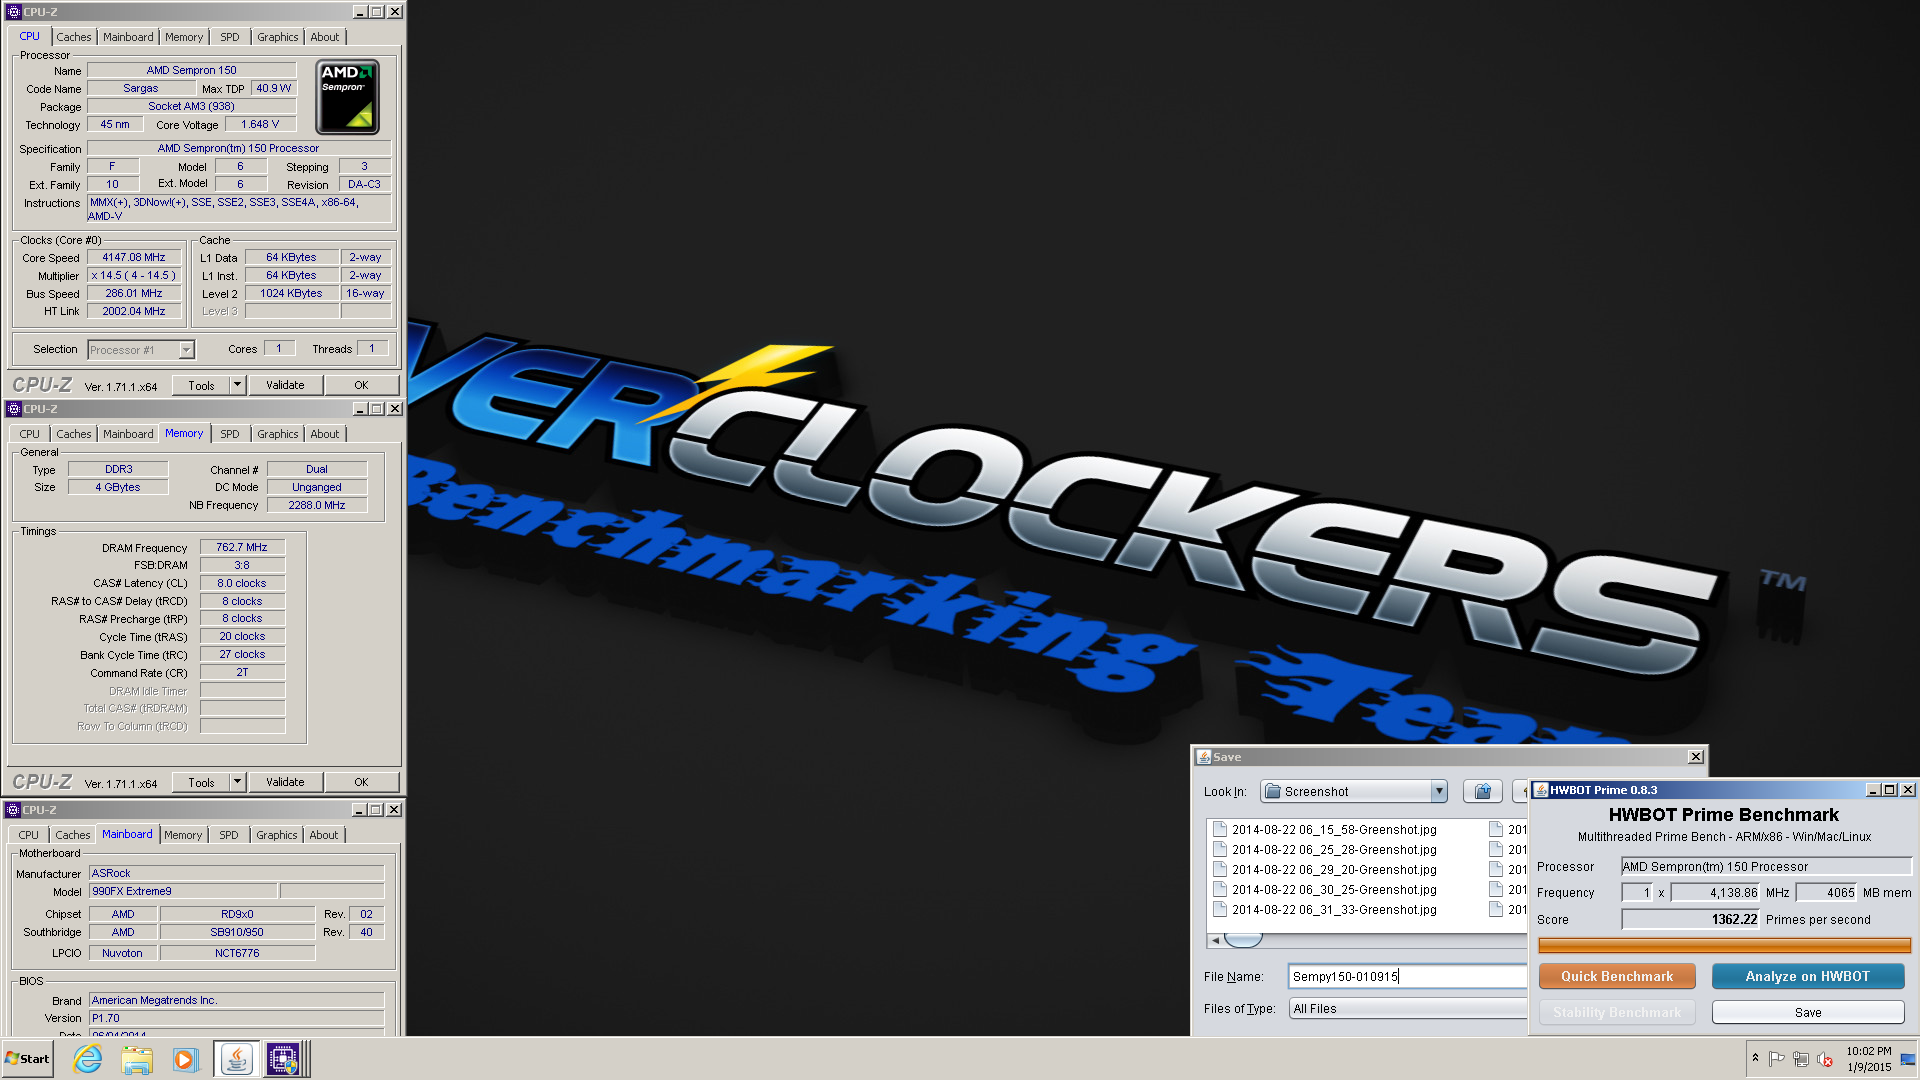Open the Caches tab in top CPU-Z
Image resolution: width=1920 pixels, height=1080 pixels.
point(73,37)
